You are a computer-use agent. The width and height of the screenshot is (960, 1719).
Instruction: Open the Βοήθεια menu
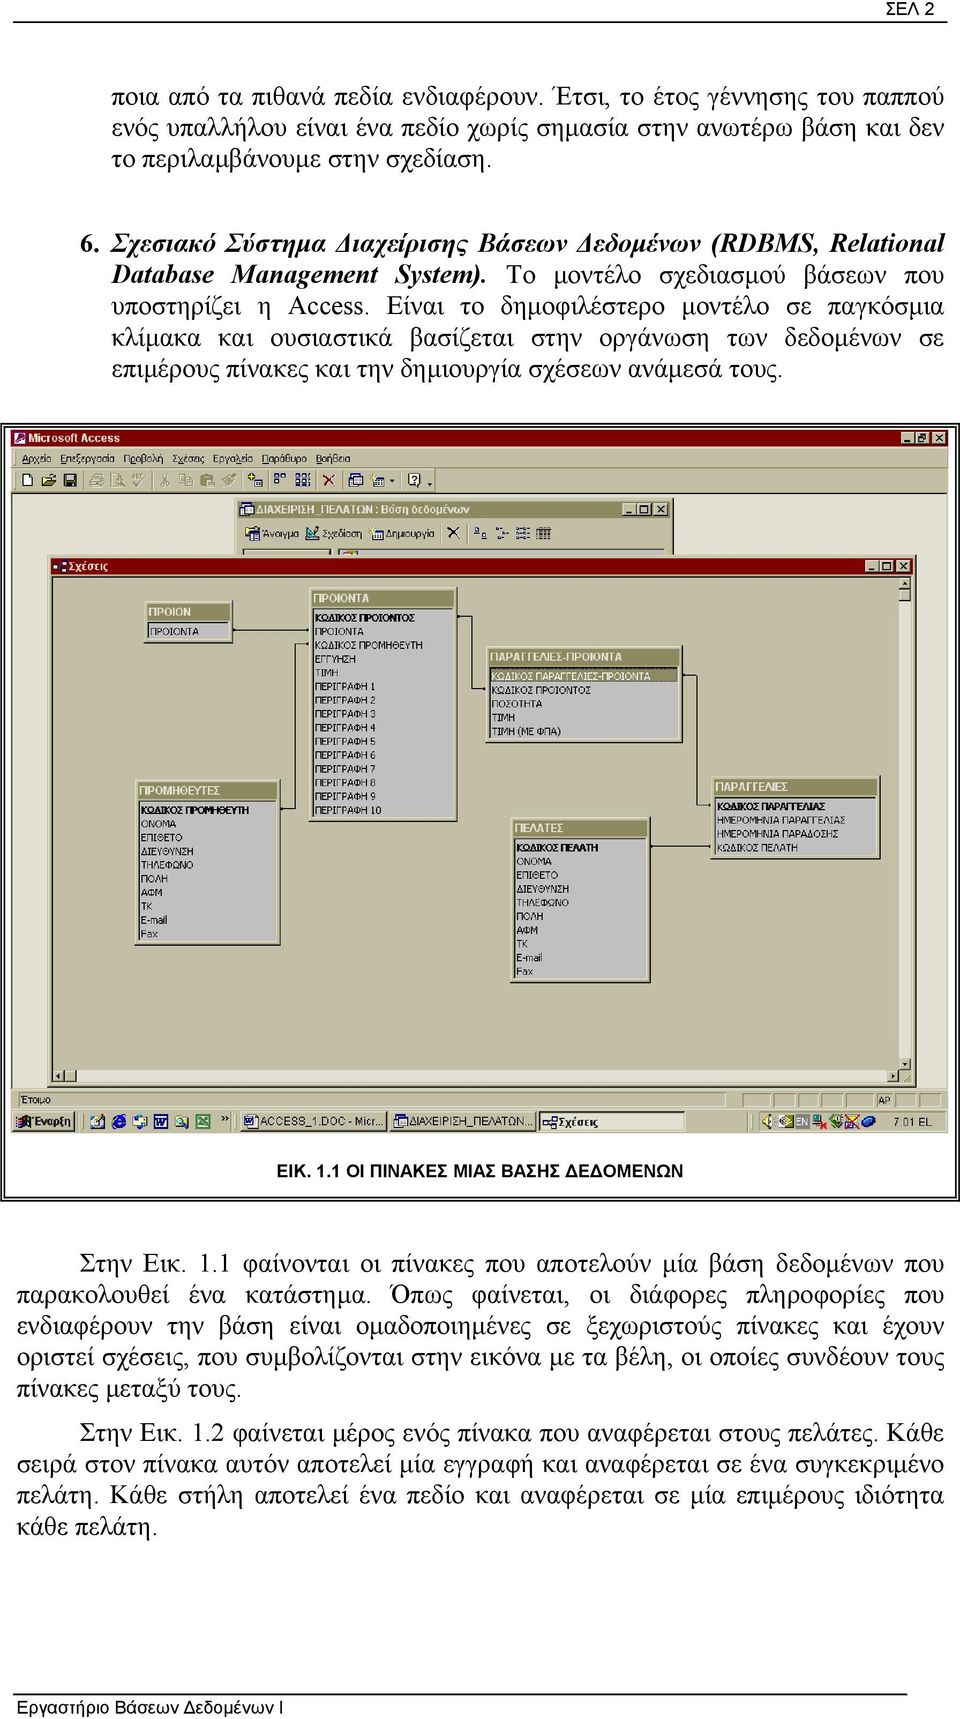pos(333,459)
